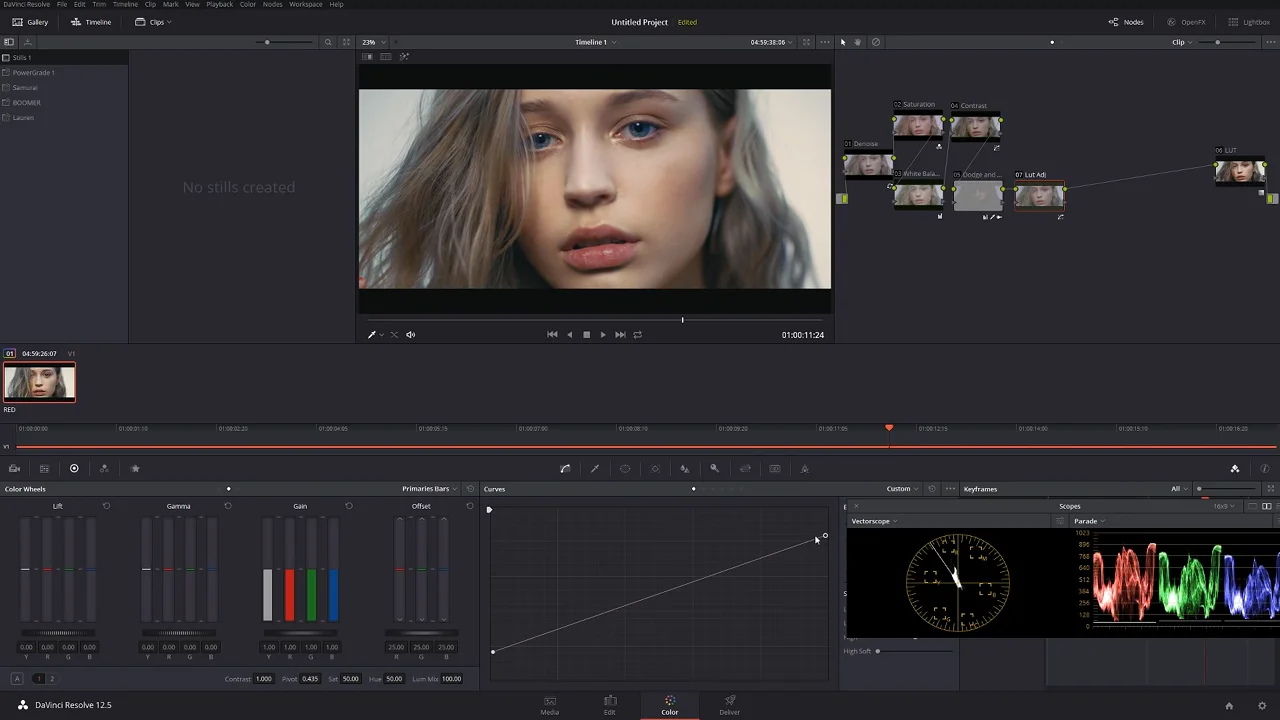Open the Keyframes All dropdown
The width and height of the screenshot is (1280, 720).
point(1179,489)
